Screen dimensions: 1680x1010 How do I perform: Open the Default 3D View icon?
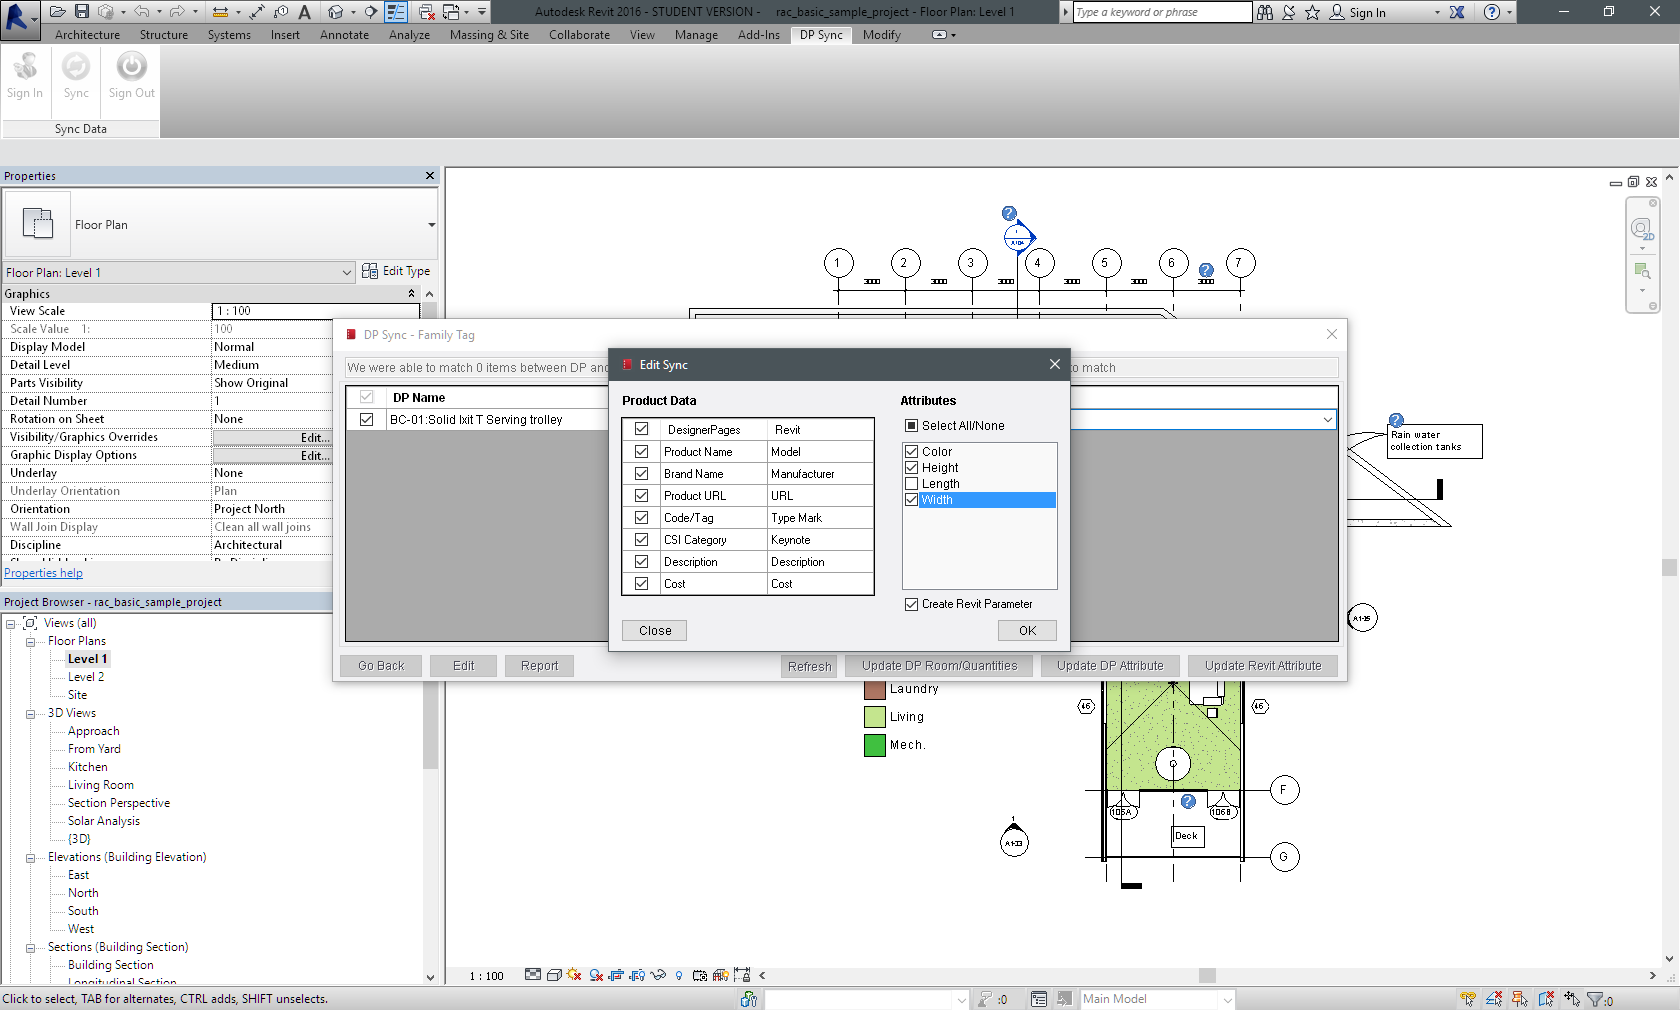[x=335, y=12]
